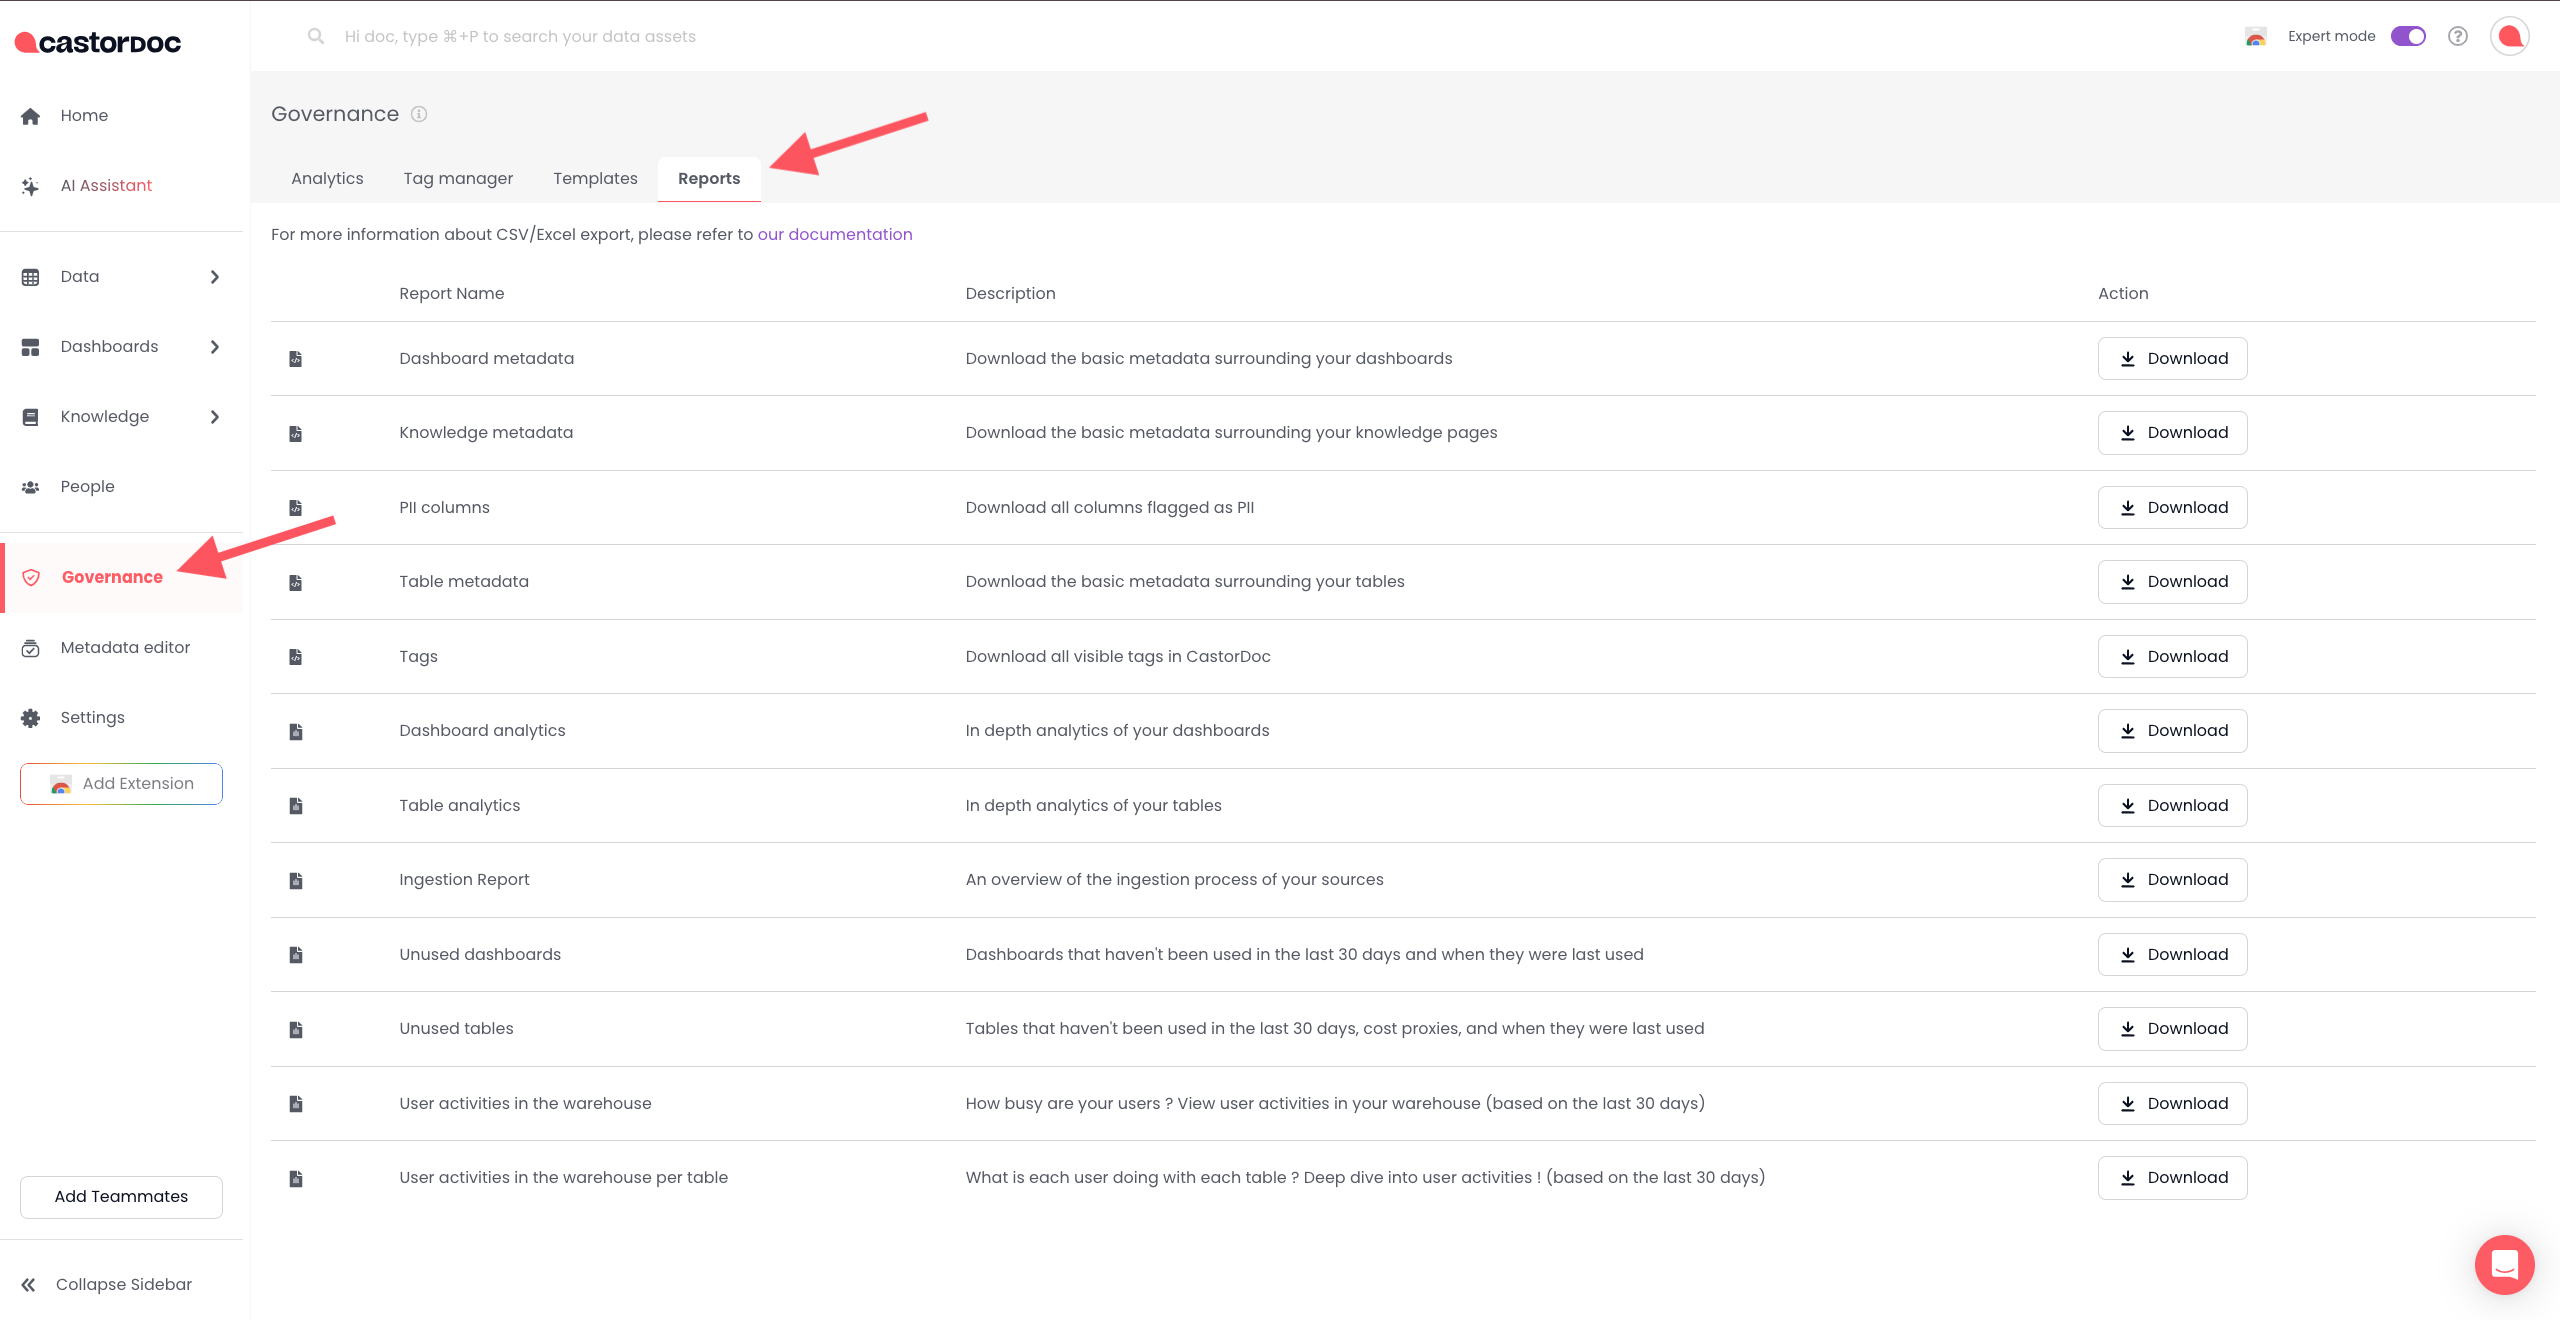Download the PII columns report

(2172, 508)
